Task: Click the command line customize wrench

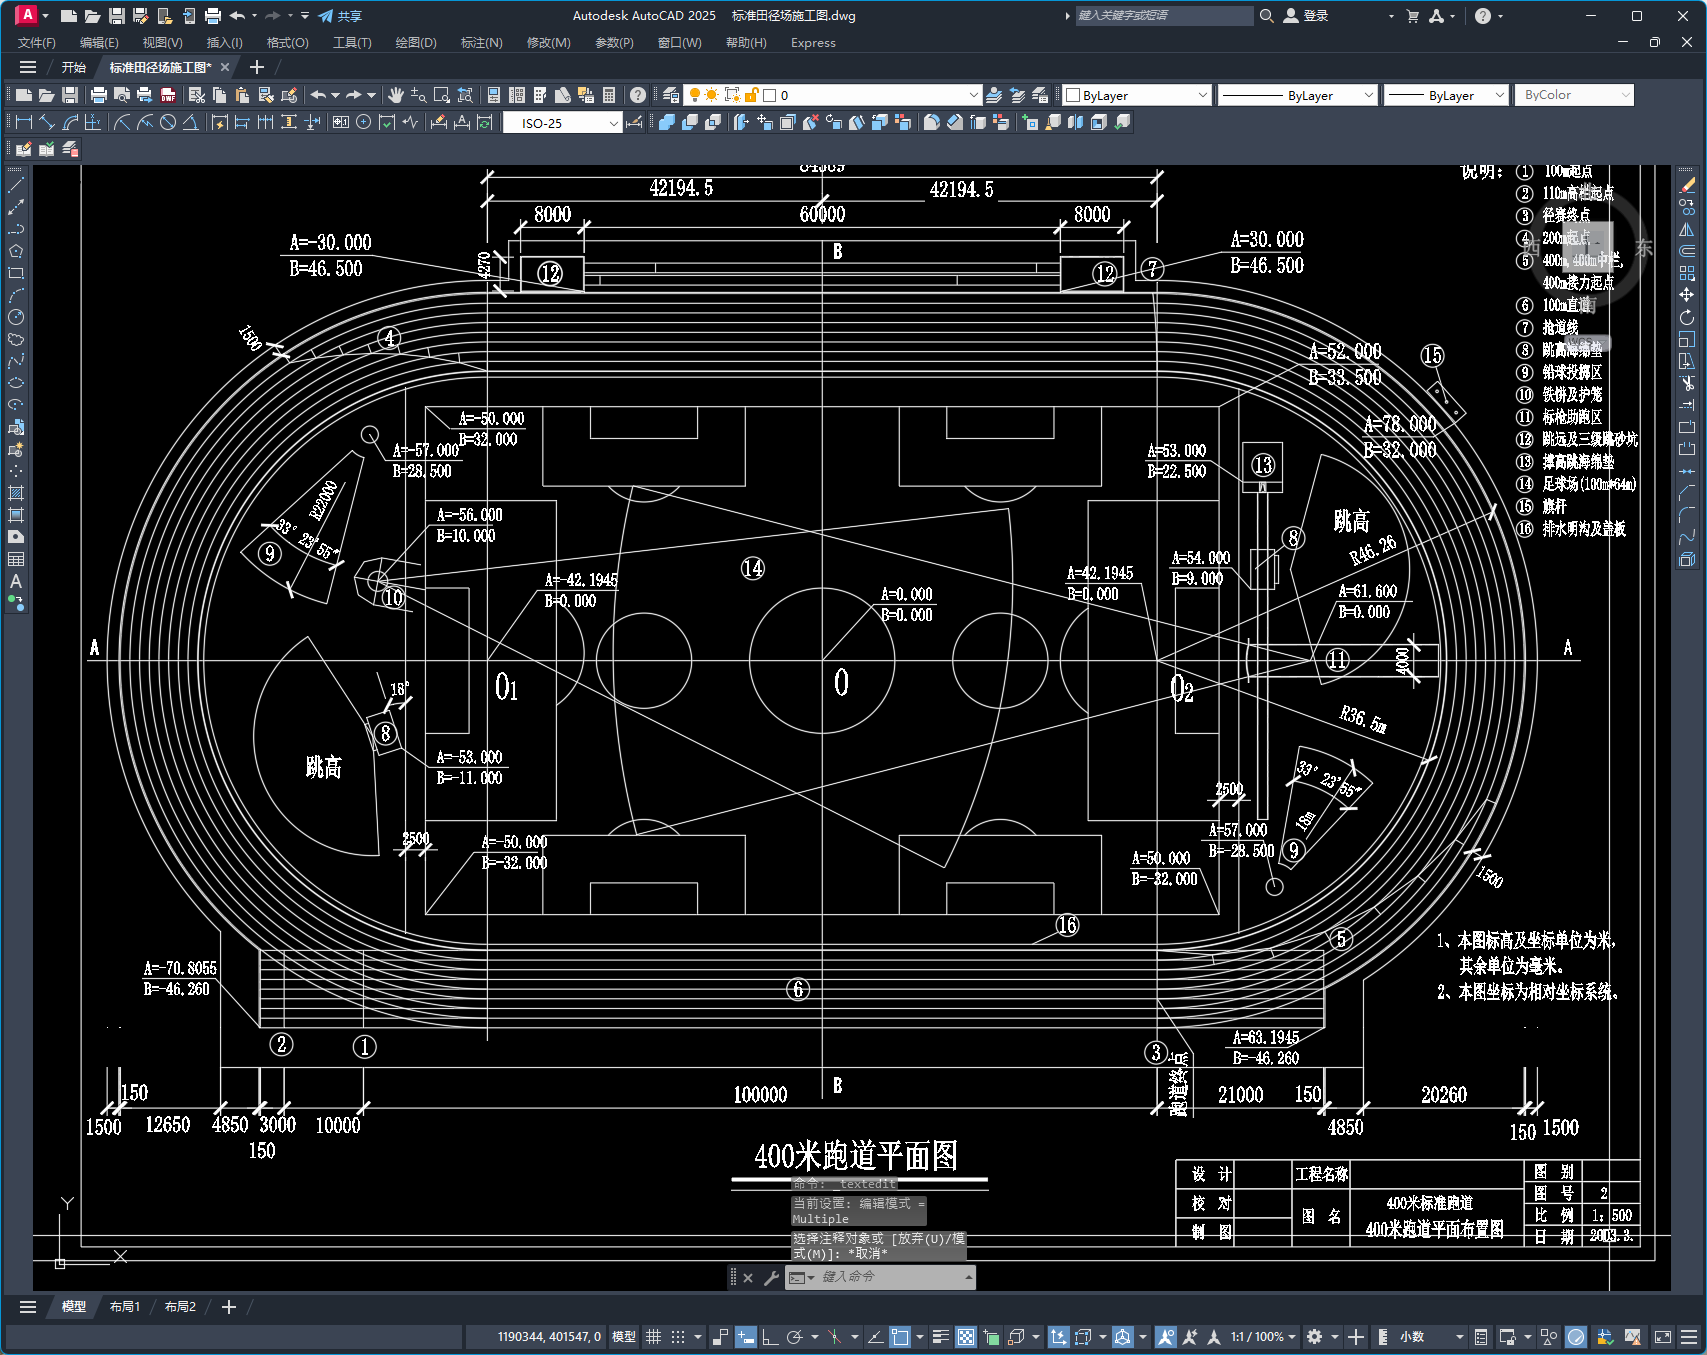Action: pos(771,1277)
